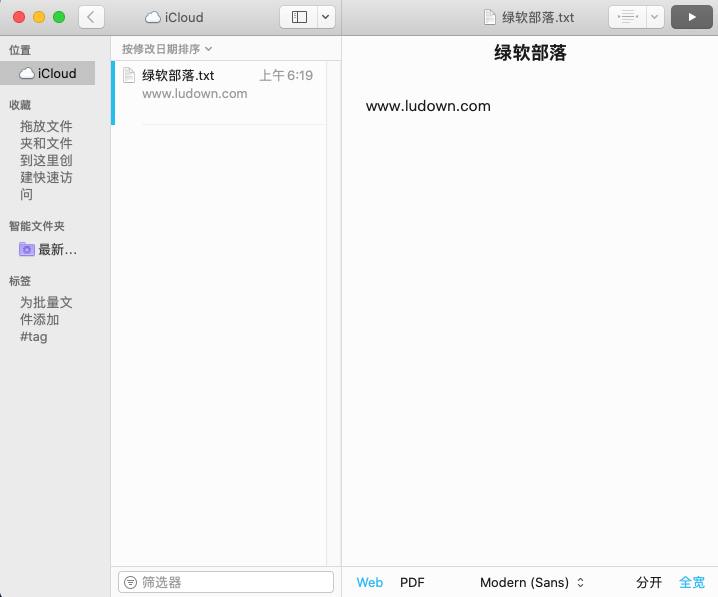Switch to the Web preview mode
The height and width of the screenshot is (597, 718).
(x=370, y=582)
